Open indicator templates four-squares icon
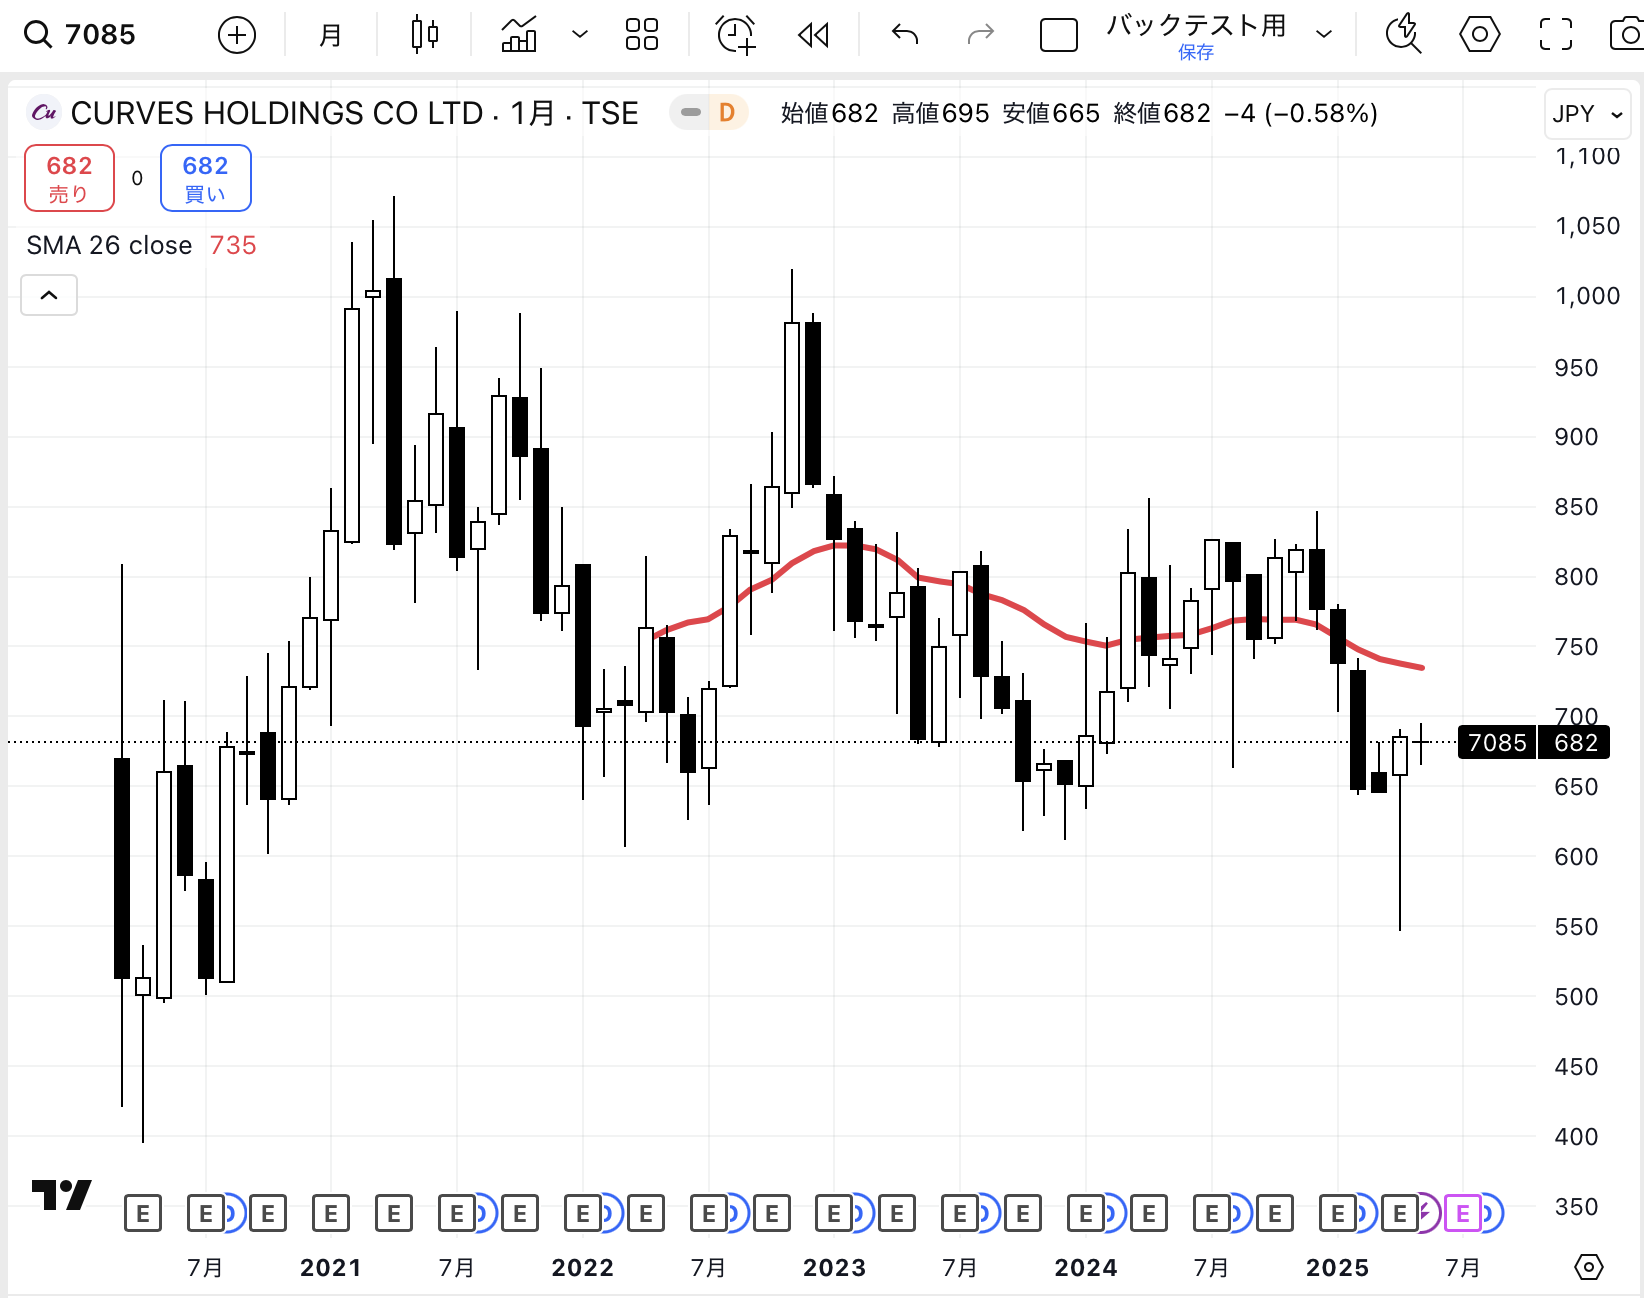The width and height of the screenshot is (1644, 1298). [x=642, y=35]
